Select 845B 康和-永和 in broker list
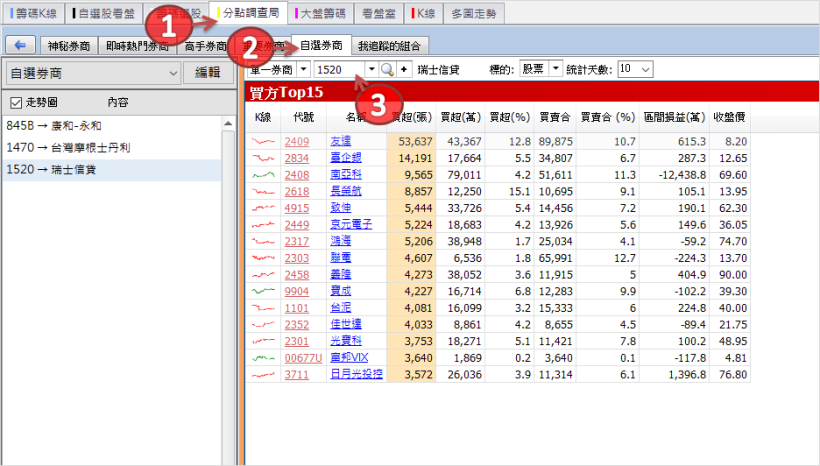The image size is (820, 466). 111,126
